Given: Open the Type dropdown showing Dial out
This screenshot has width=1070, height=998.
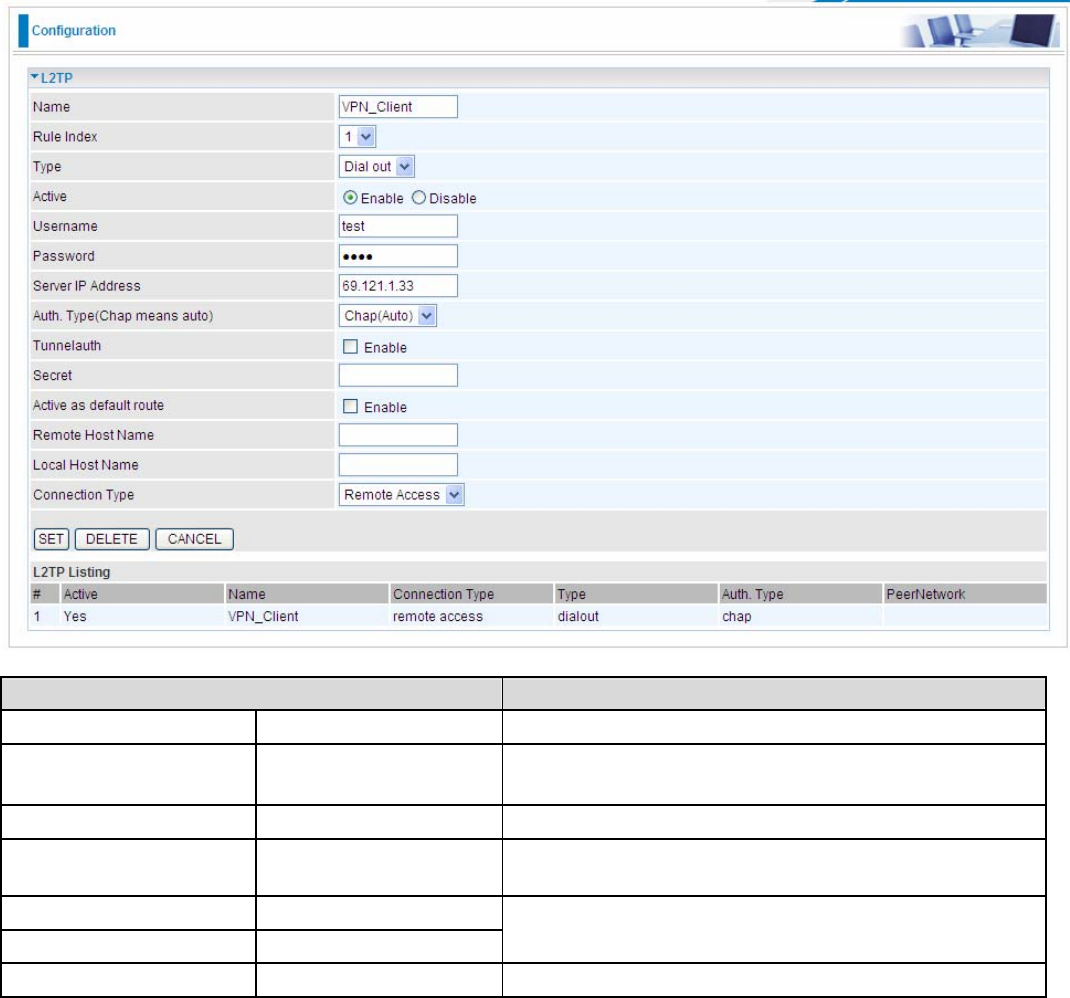Looking at the screenshot, I should click(x=376, y=167).
